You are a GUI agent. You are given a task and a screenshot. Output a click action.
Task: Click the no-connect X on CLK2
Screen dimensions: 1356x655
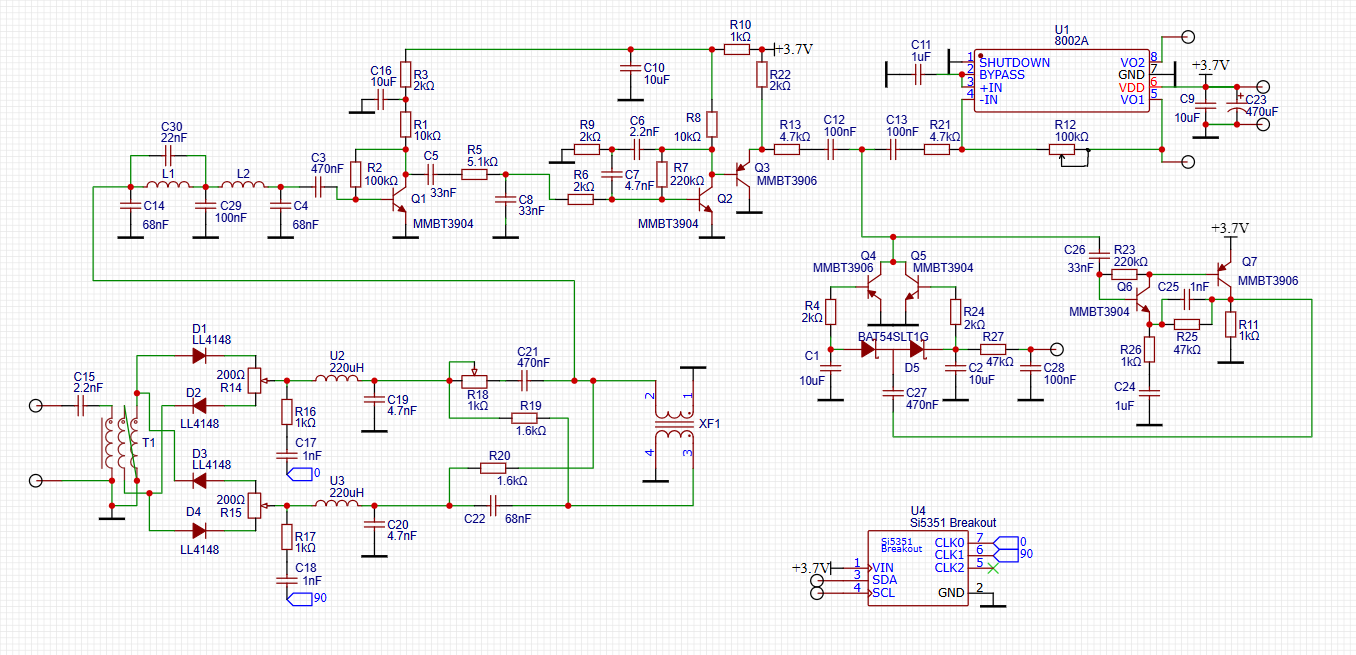tap(993, 567)
